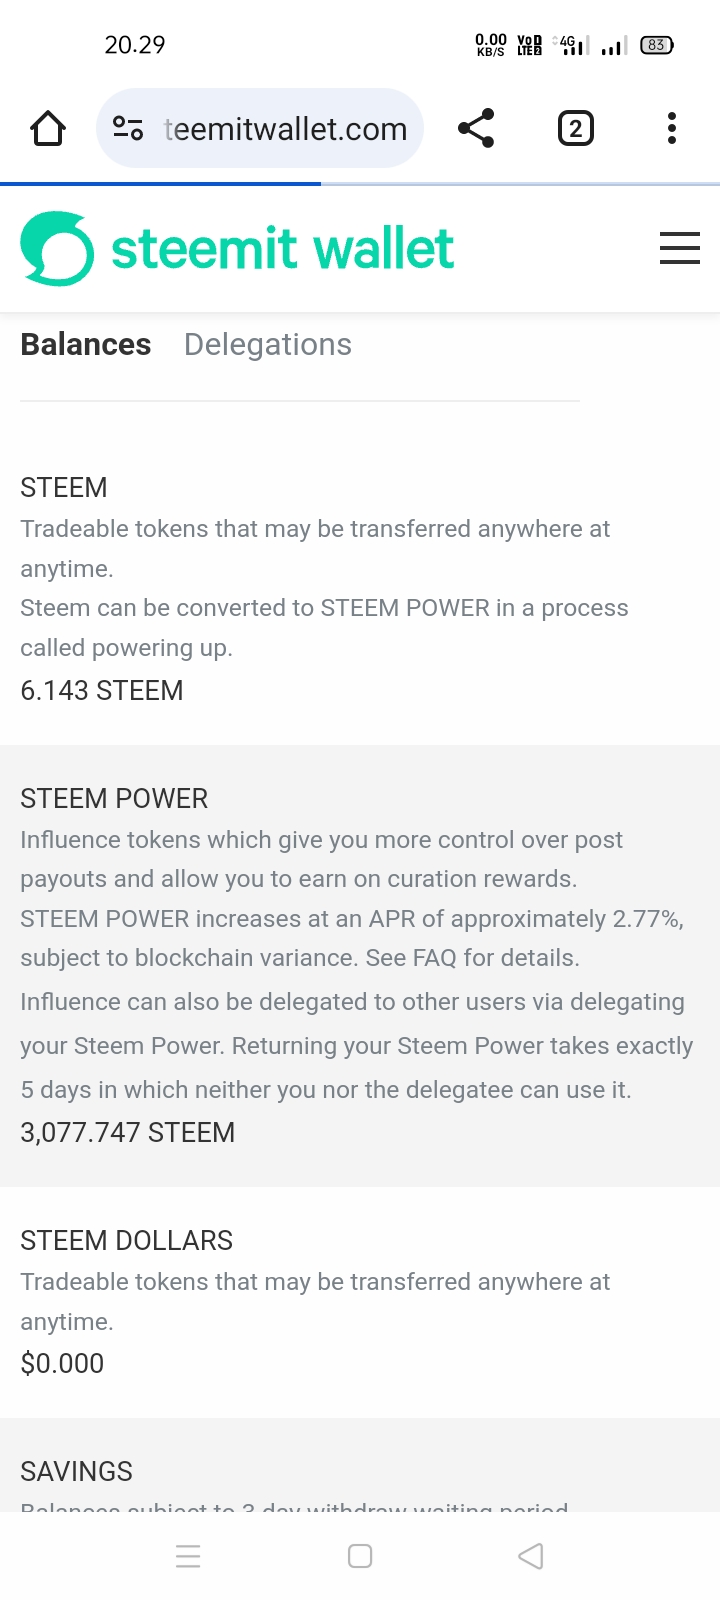
Task: Tap the share icon in browser toolbar
Action: [476, 129]
